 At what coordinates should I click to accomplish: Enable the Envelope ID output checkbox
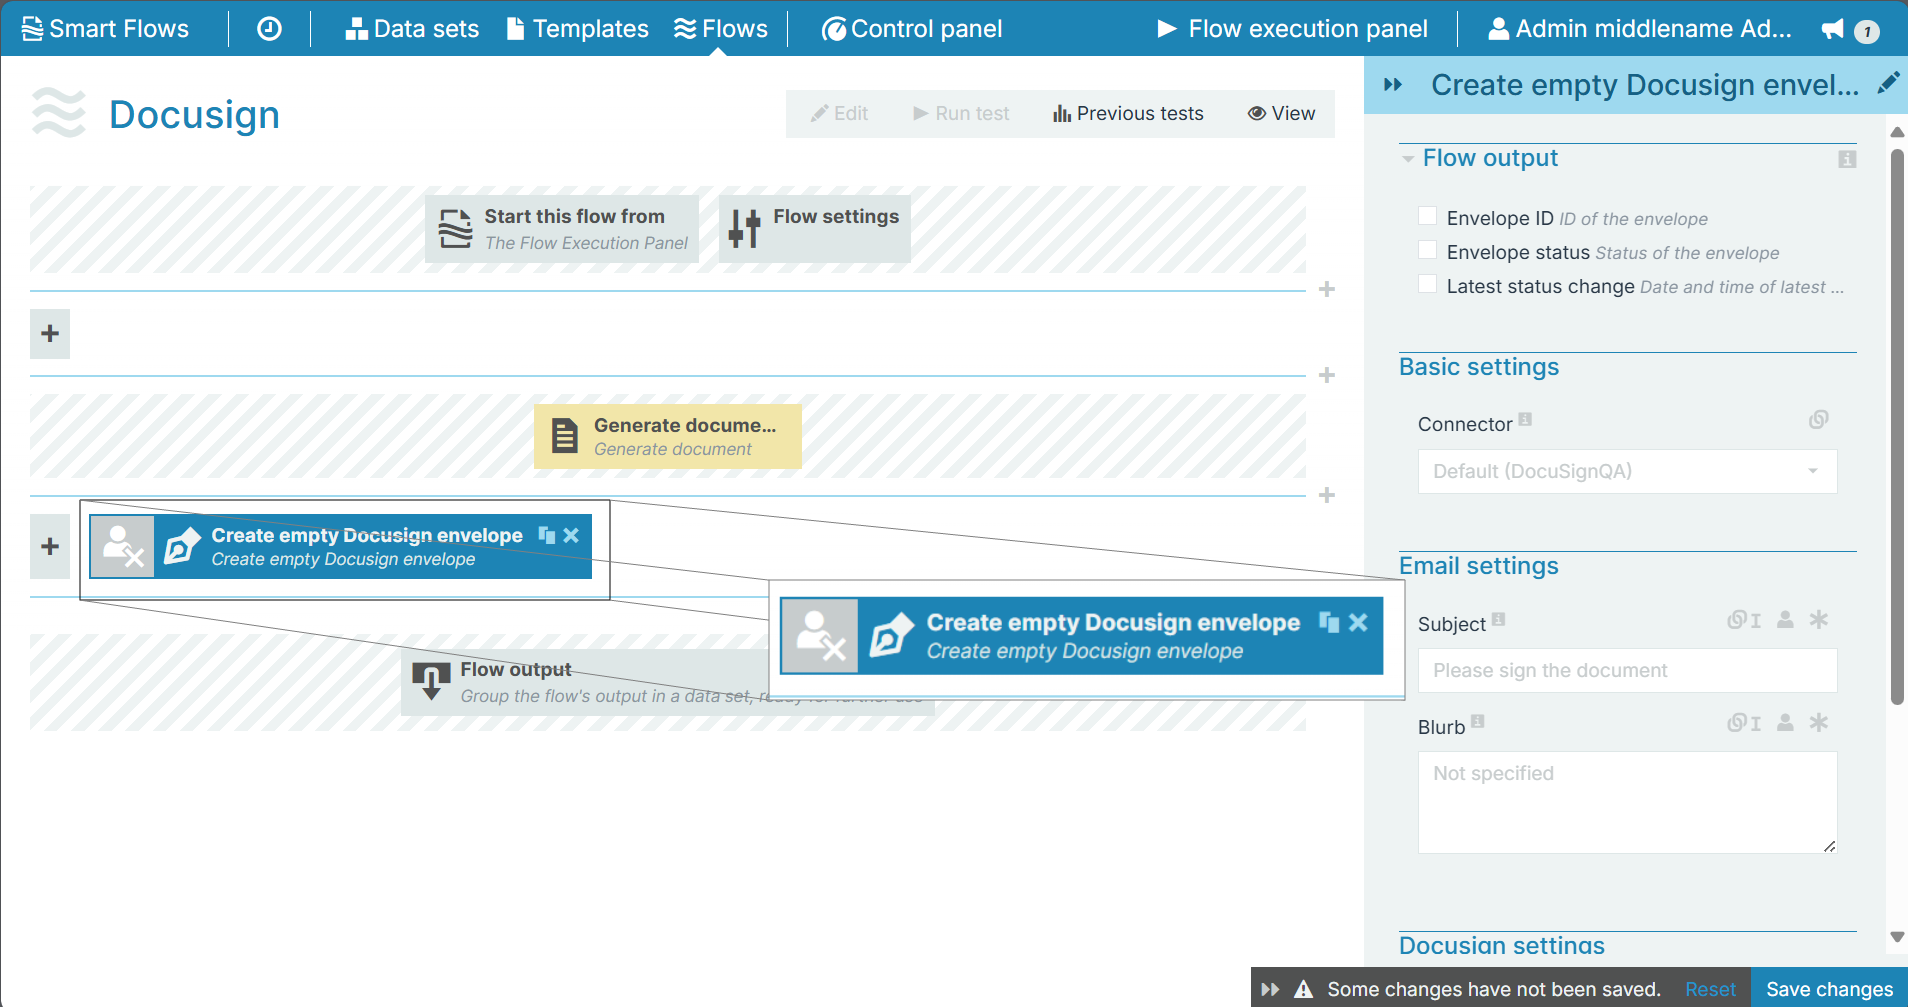pyautogui.click(x=1427, y=215)
